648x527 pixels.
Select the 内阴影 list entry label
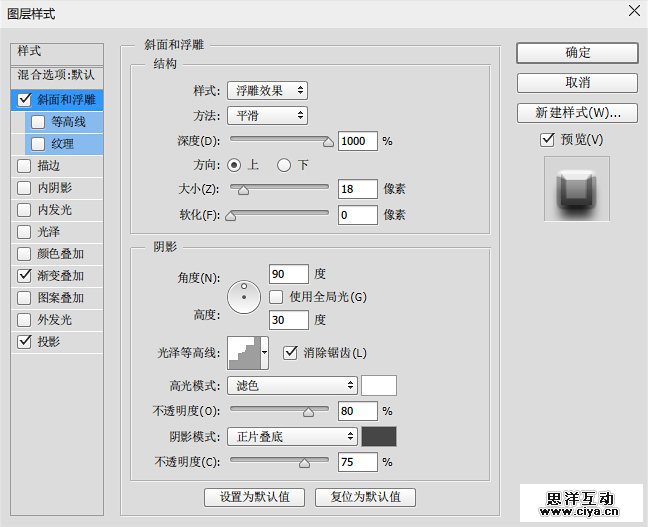point(55,188)
